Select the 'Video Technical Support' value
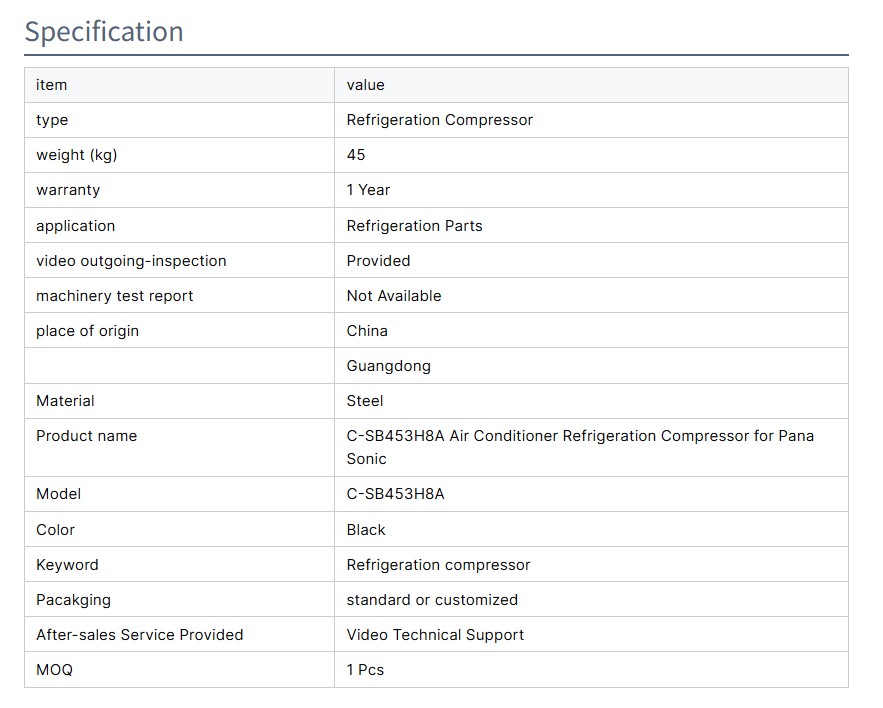883x708 pixels. coord(435,635)
